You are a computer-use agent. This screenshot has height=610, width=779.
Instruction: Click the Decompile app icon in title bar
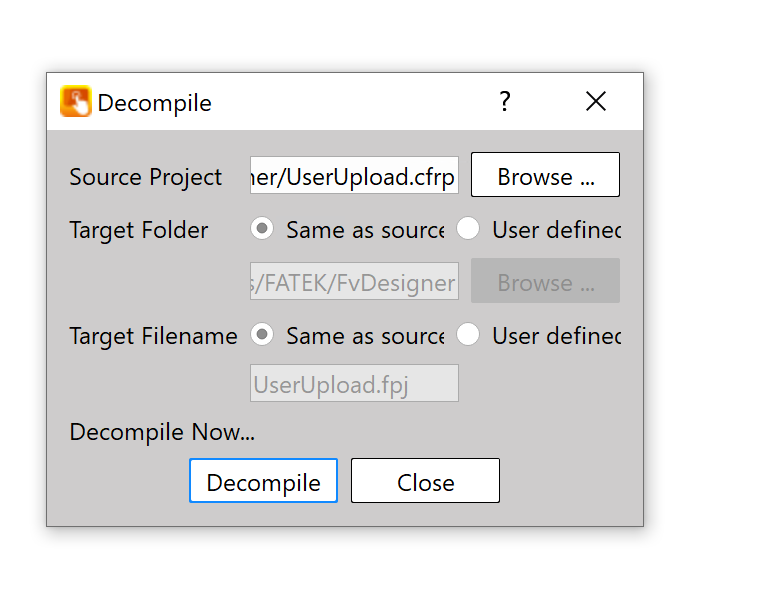(x=76, y=102)
